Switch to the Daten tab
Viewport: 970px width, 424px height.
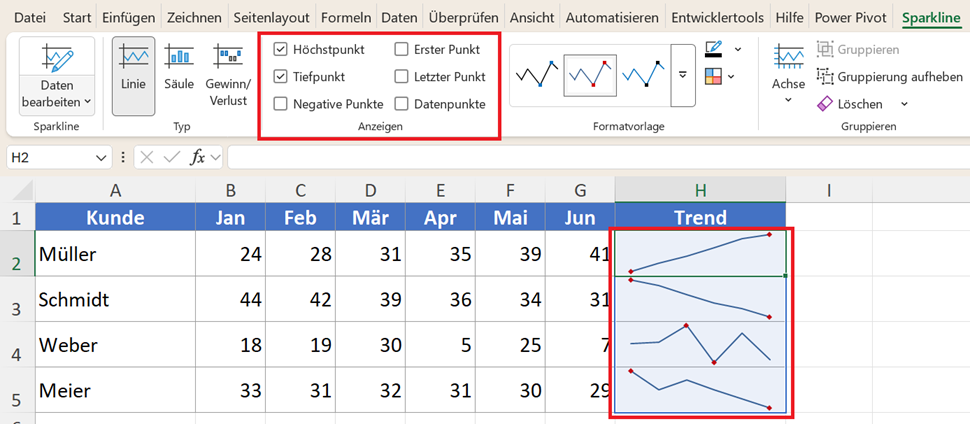click(x=399, y=17)
